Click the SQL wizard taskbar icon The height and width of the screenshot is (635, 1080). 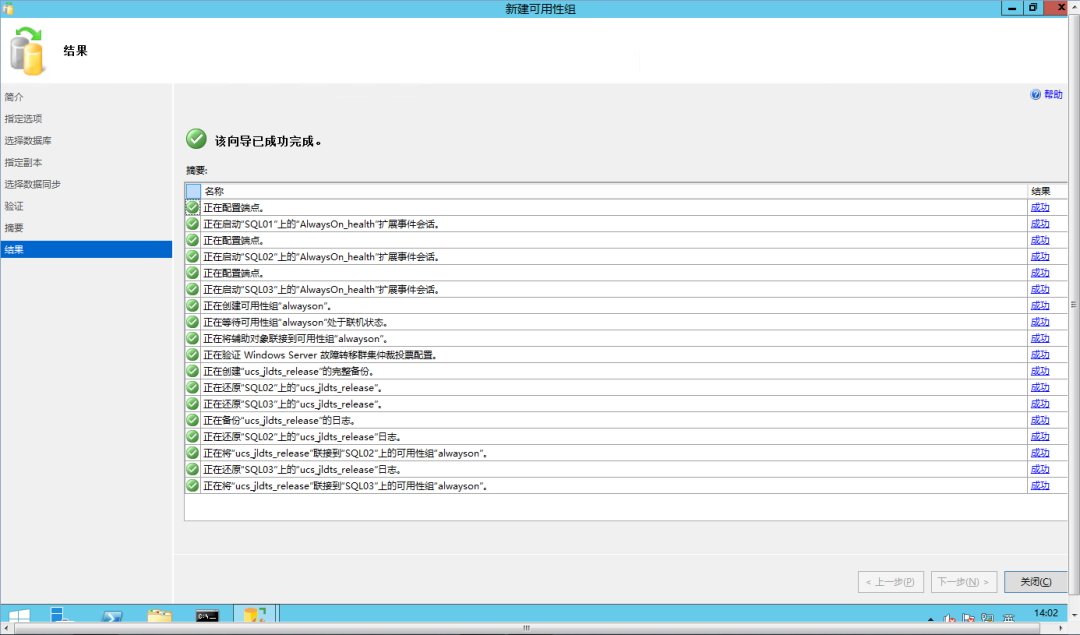coord(255,614)
